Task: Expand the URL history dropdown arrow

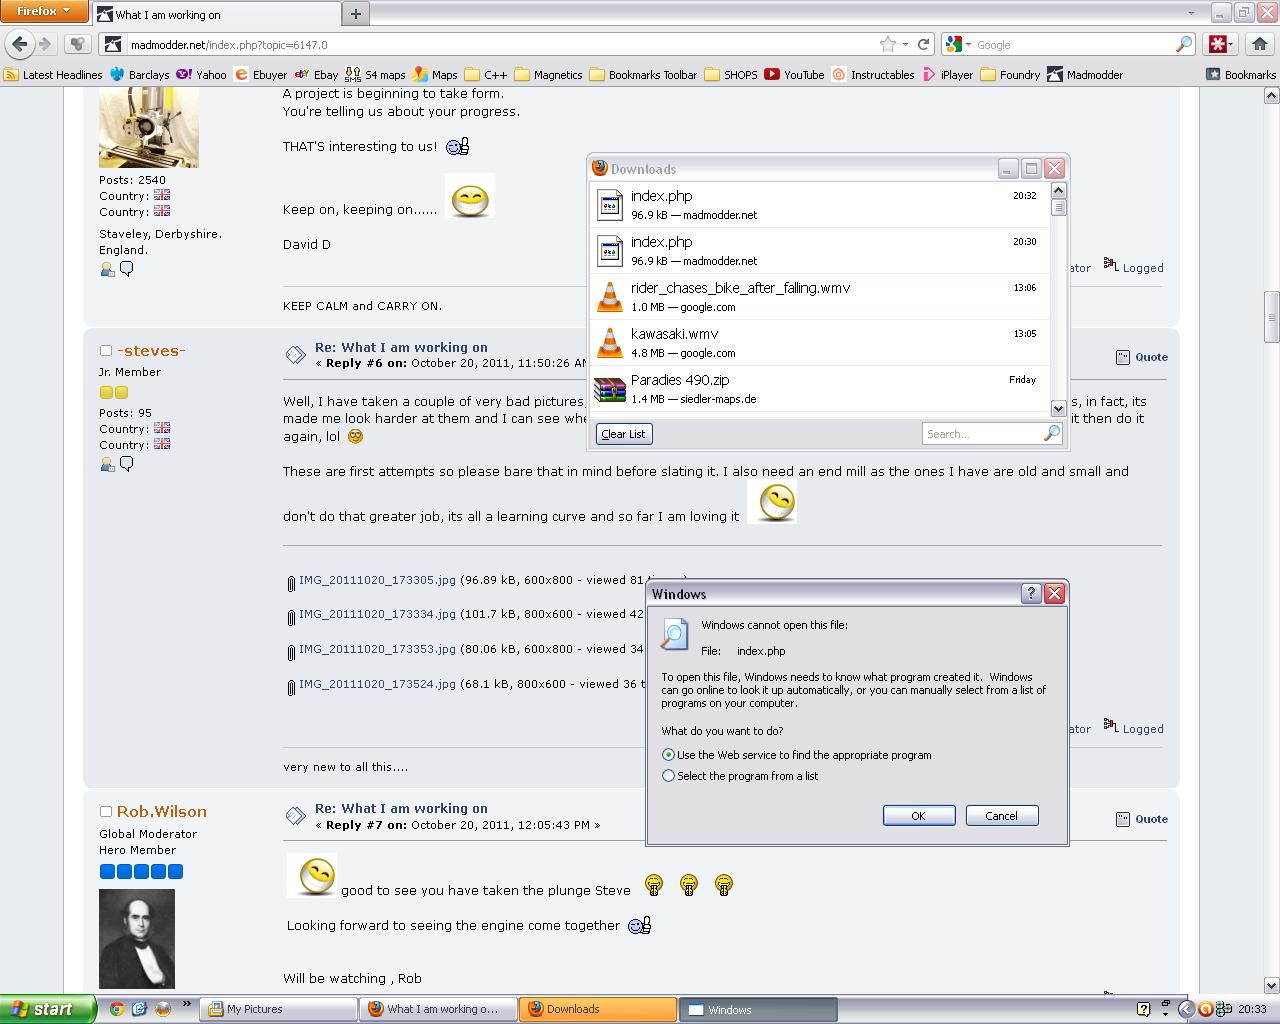Action: pos(905,44)
